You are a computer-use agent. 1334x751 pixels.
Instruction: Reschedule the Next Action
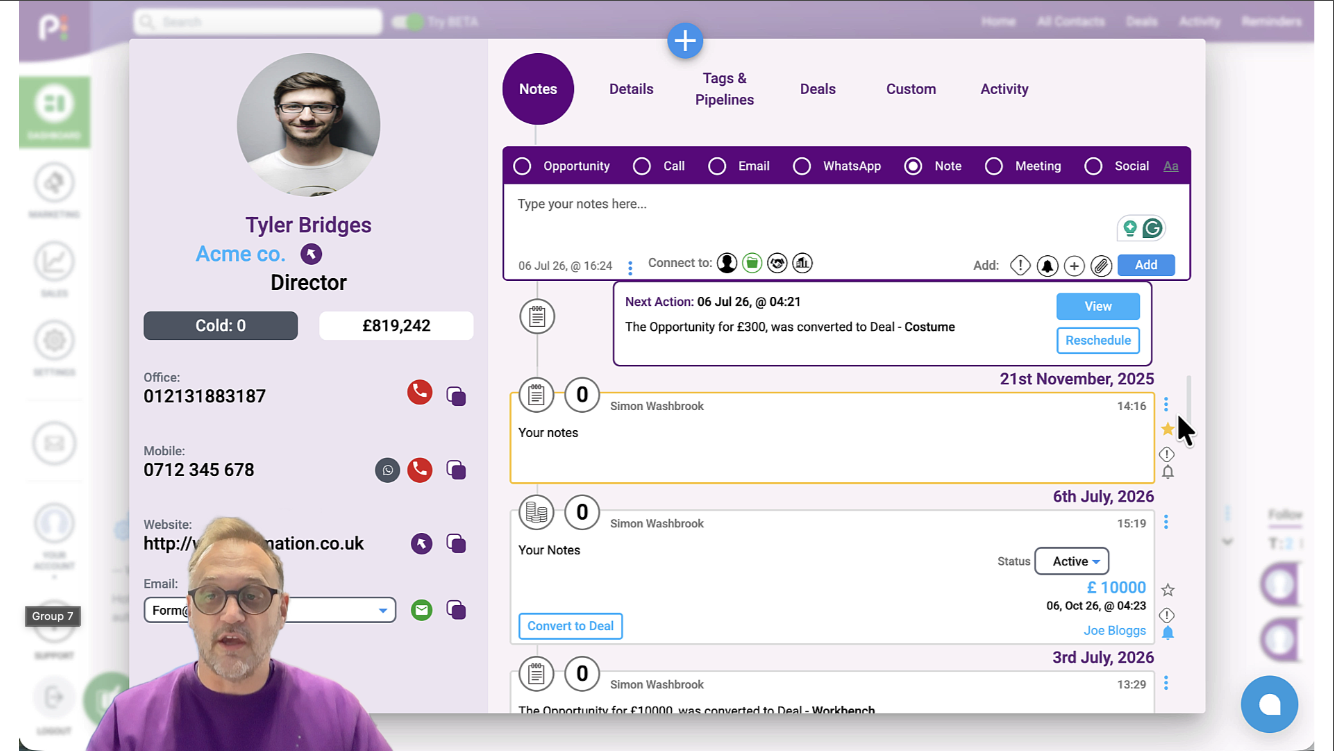pyautogui.click(x=1098, y=340)
